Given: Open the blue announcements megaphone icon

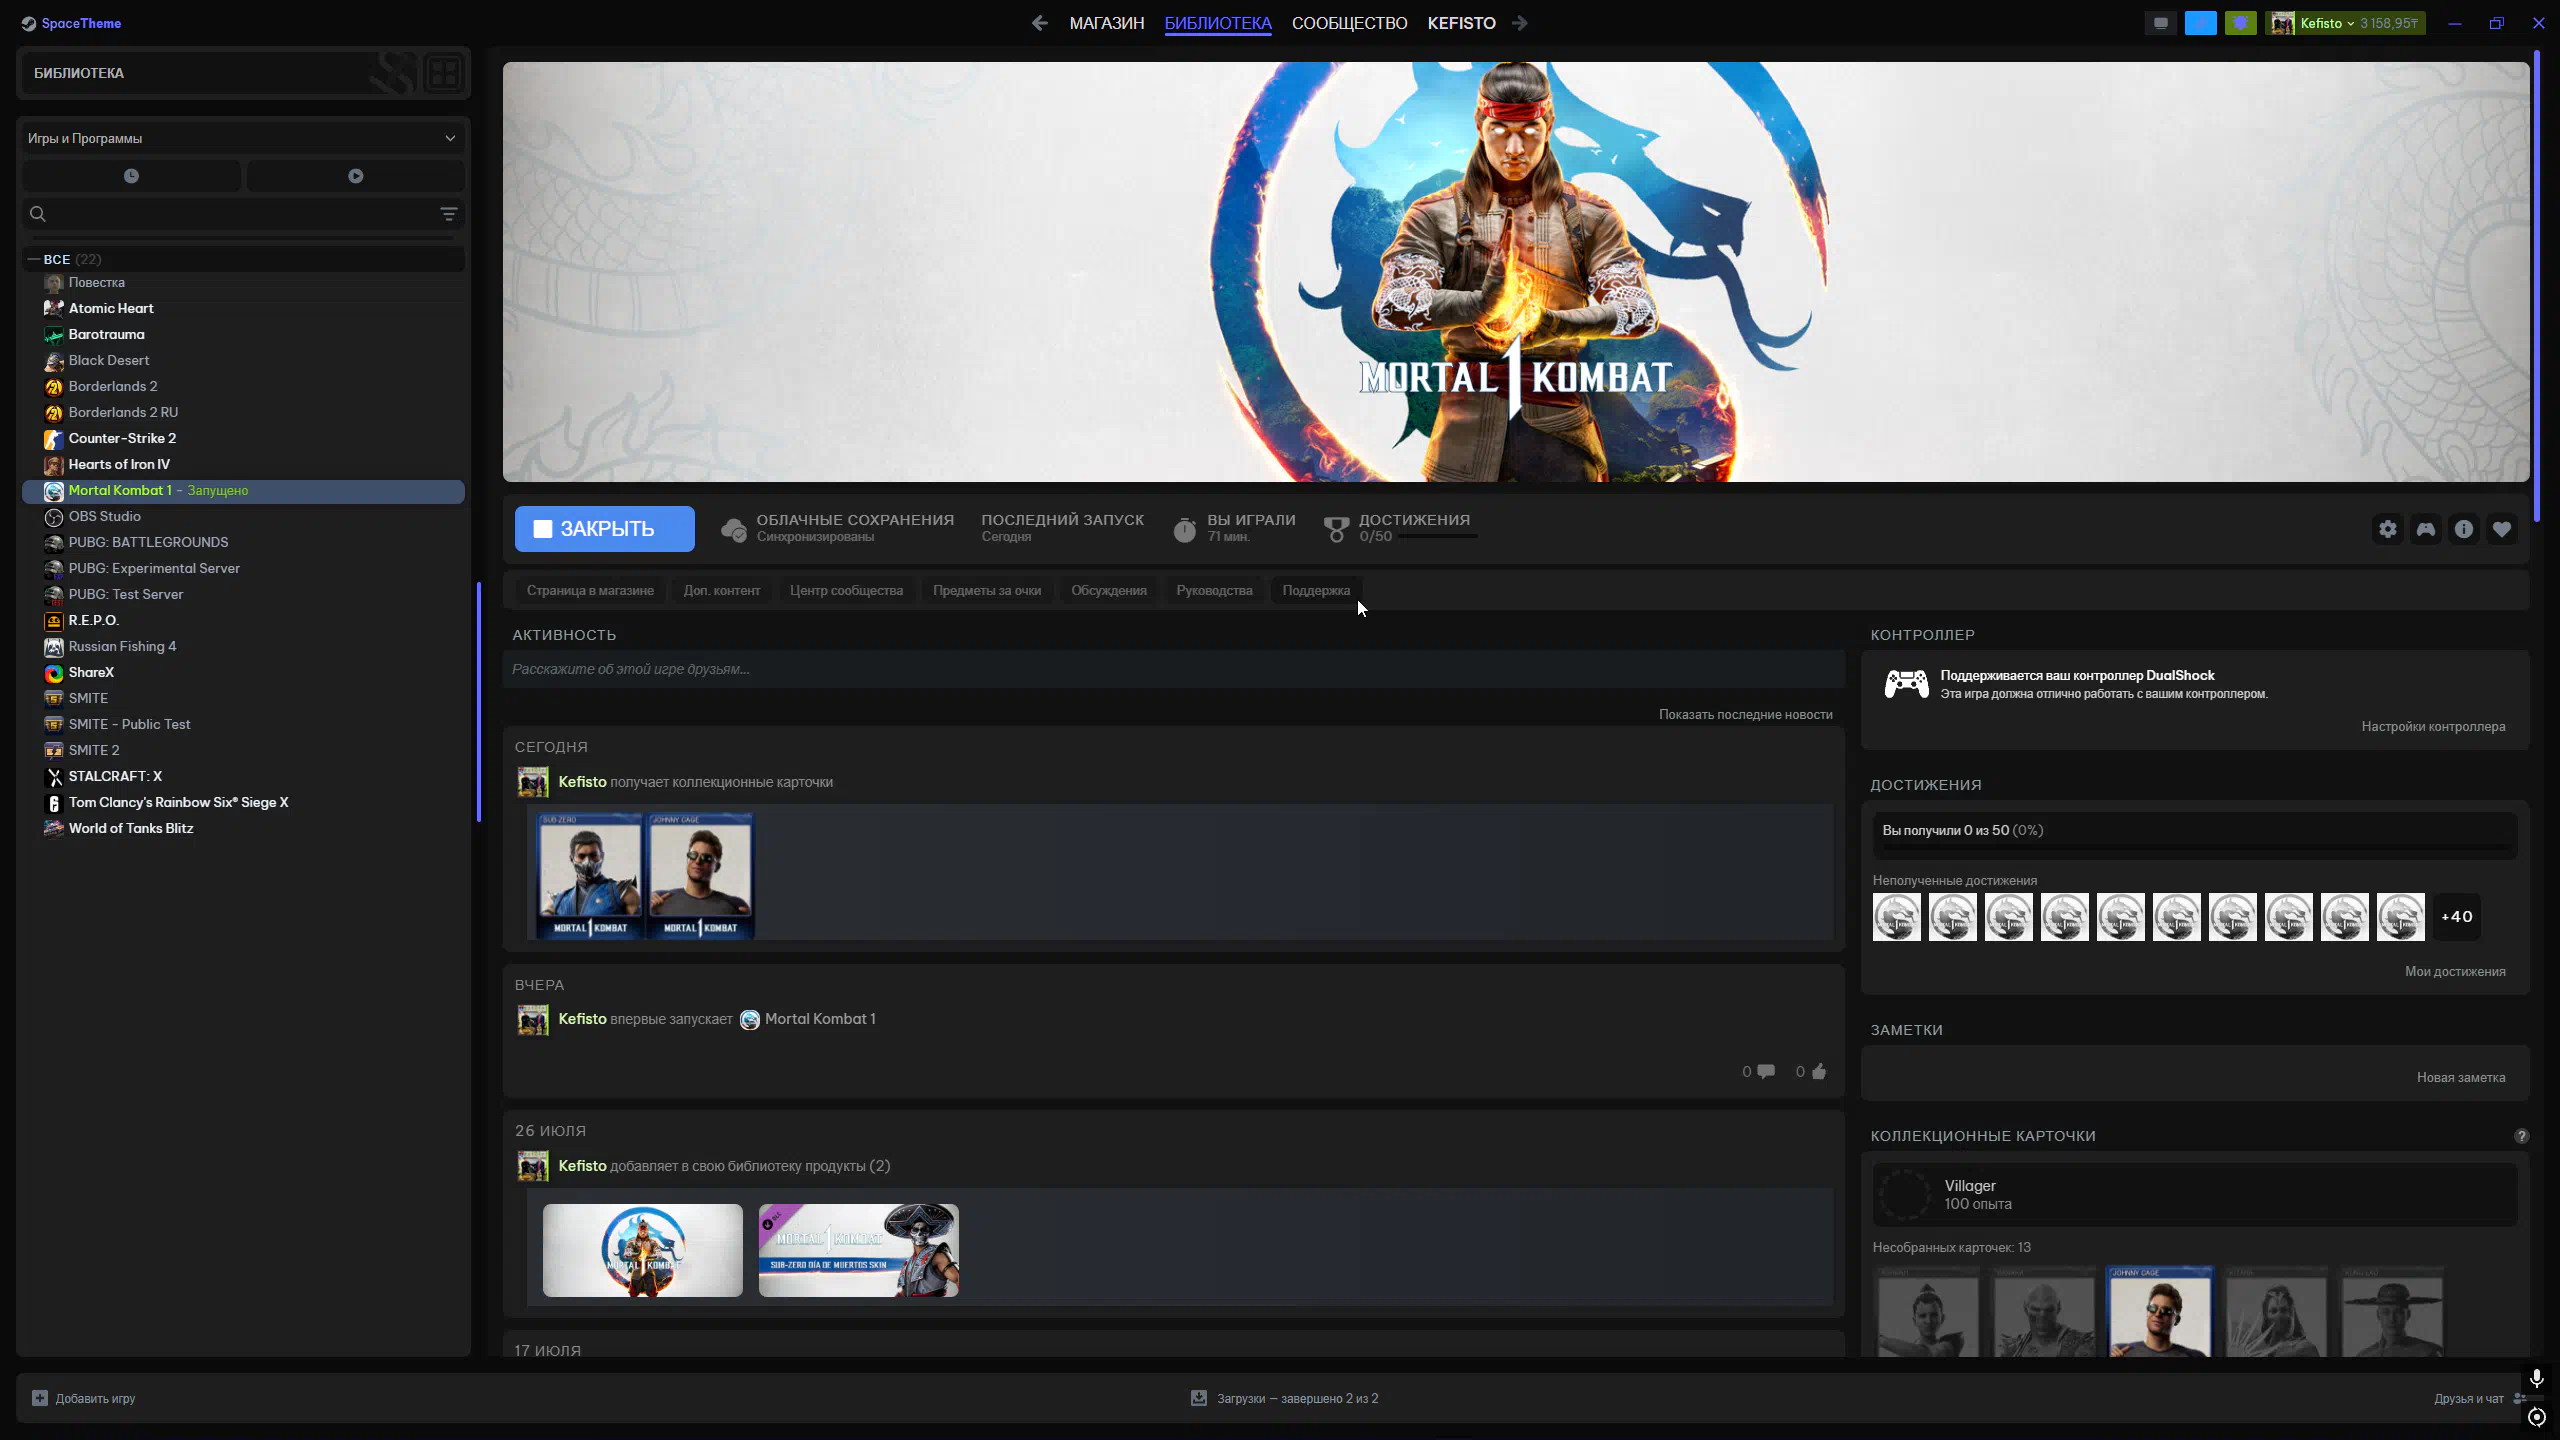Looking at the screenshot, I should (x=2201, y=23).
